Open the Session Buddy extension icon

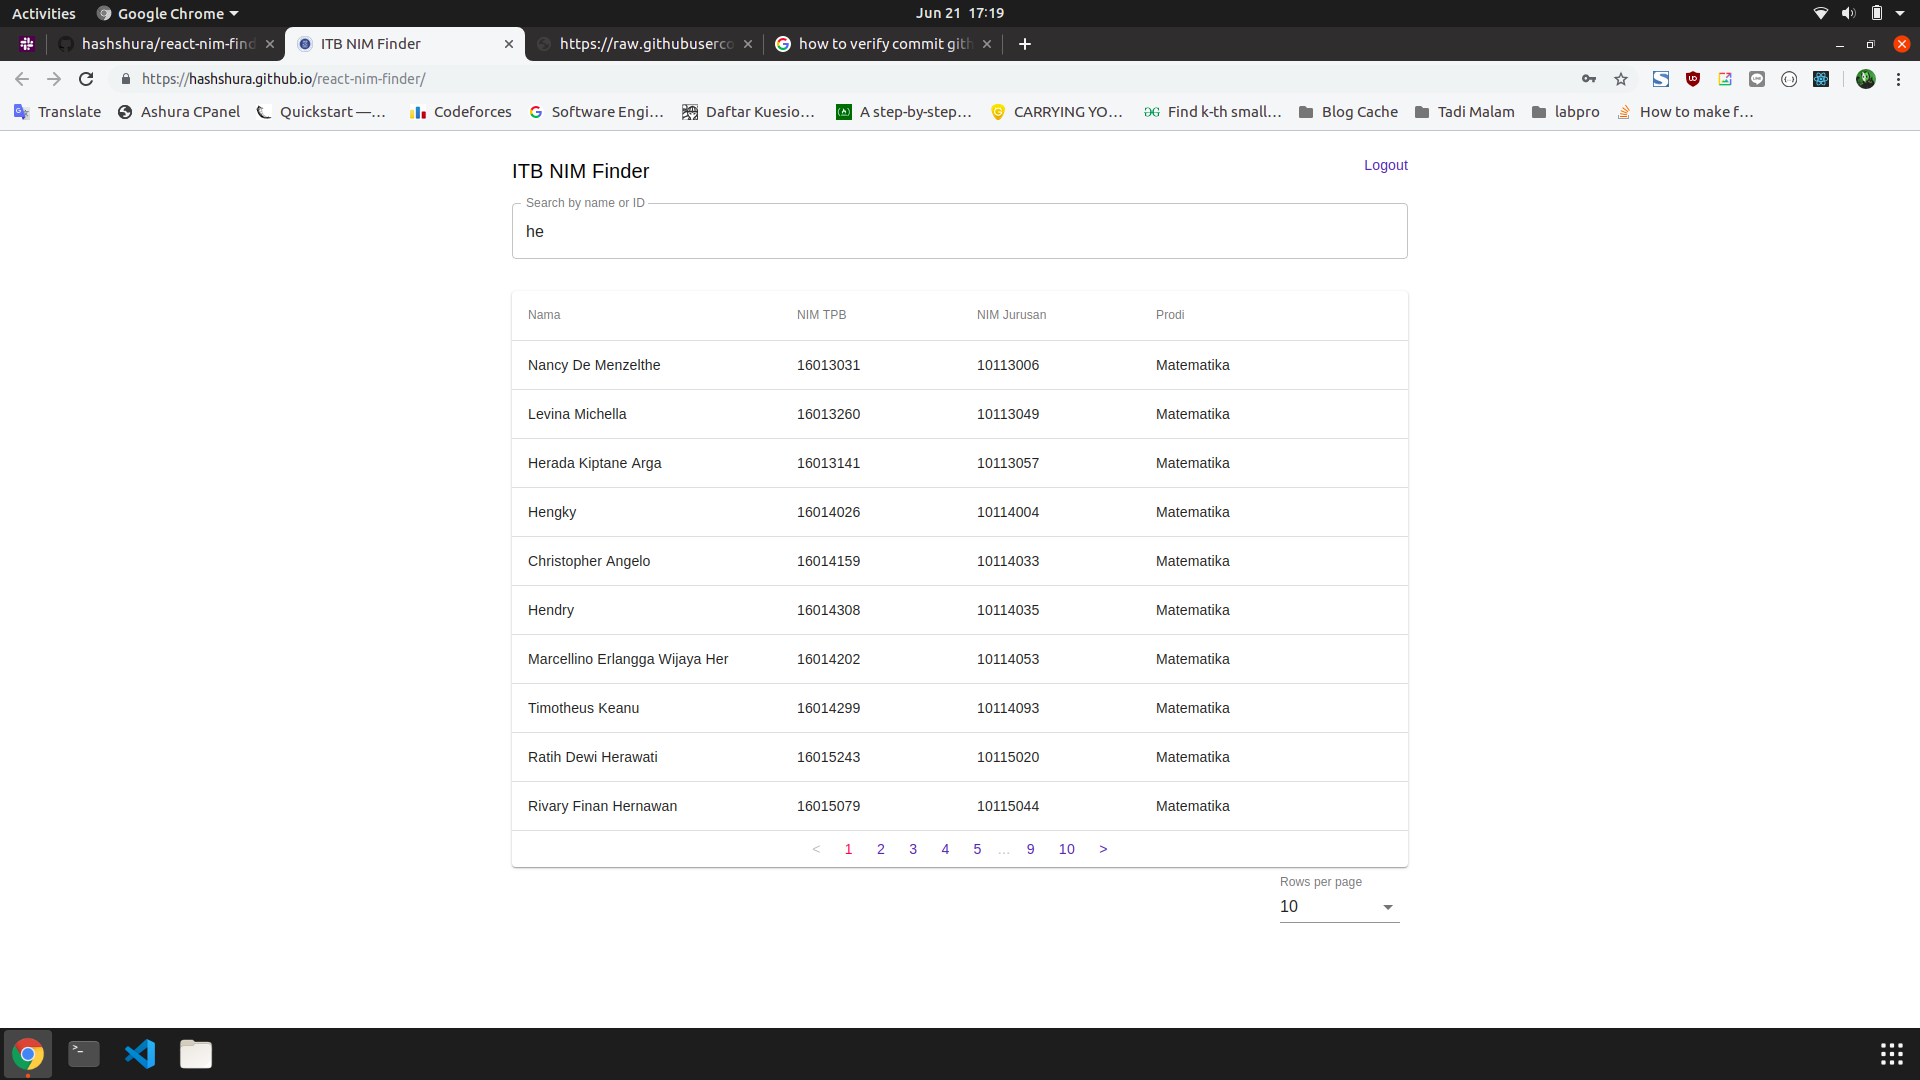pyautogui.click(x=1660, y=79)
